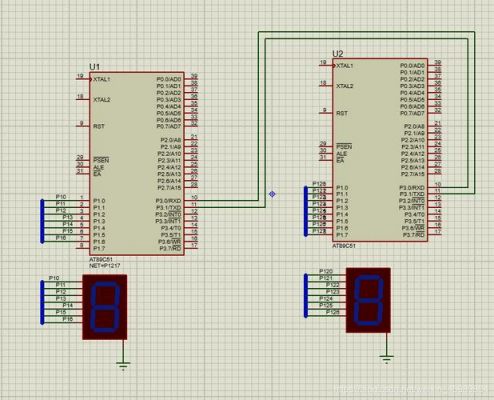Viewport: 494px width, 400px height.
Task: Click the seven-segment display below U1
Action: point(105,307)
